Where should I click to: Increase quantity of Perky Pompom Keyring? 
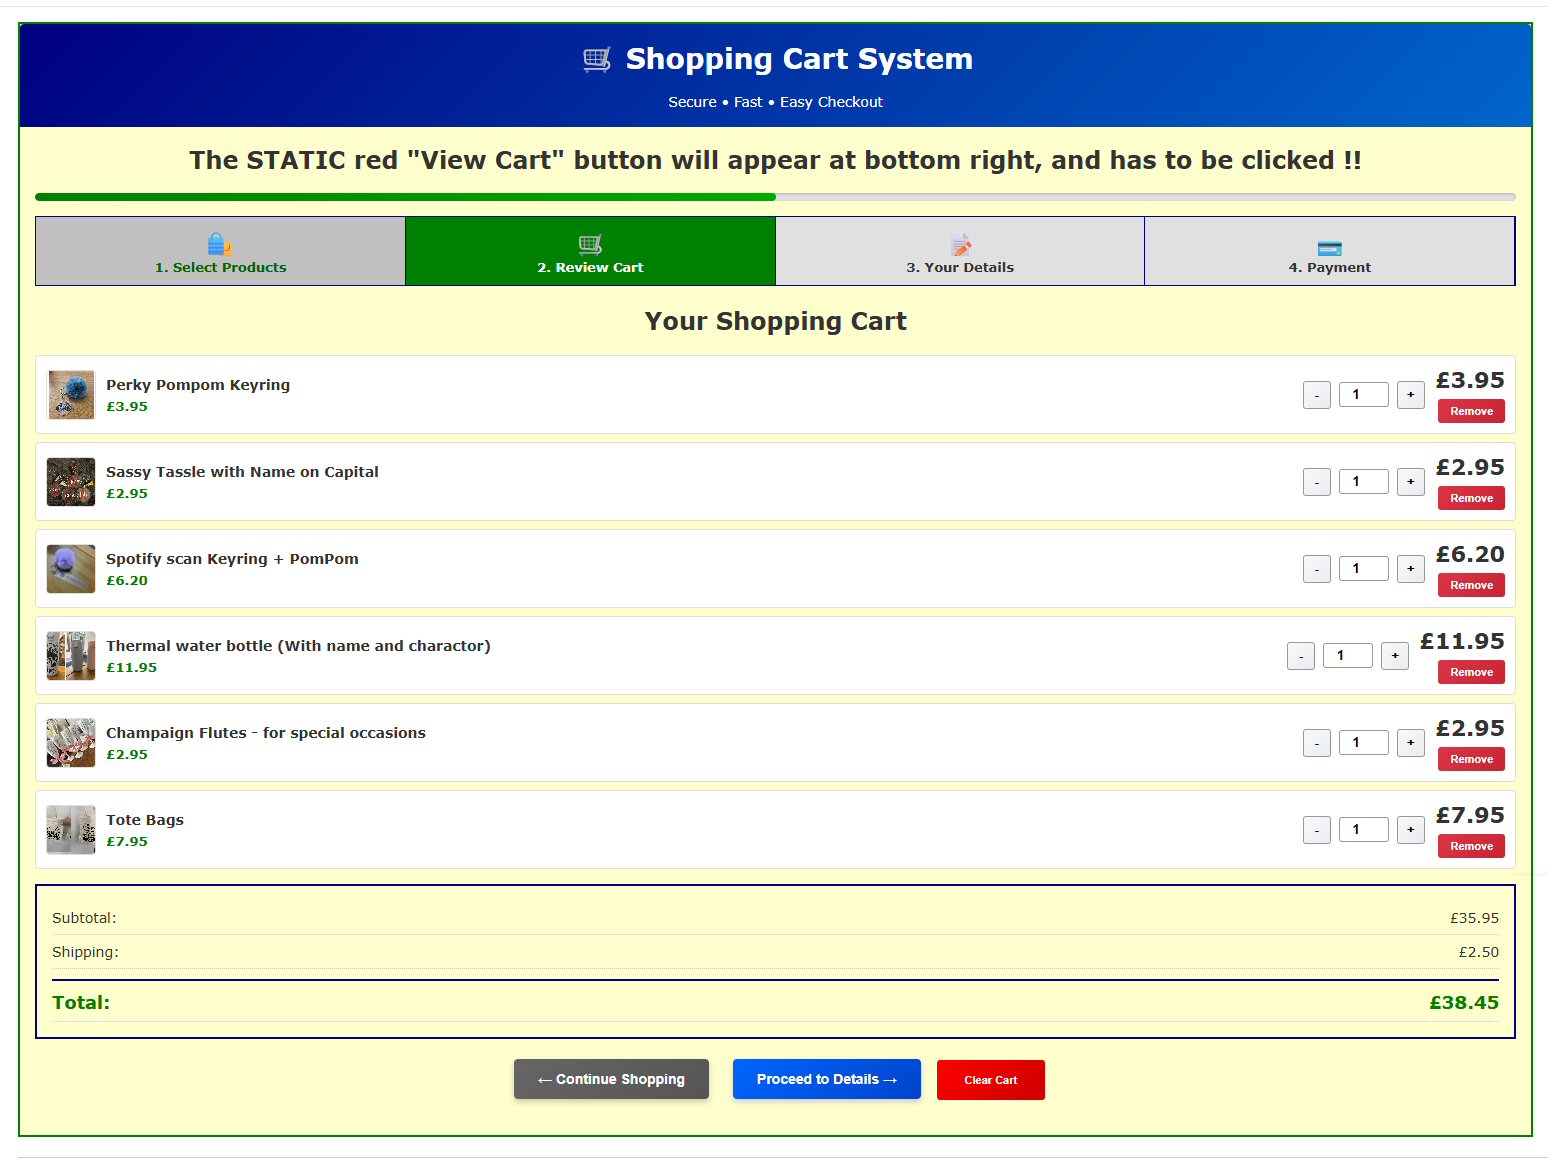coord(1410,395)
